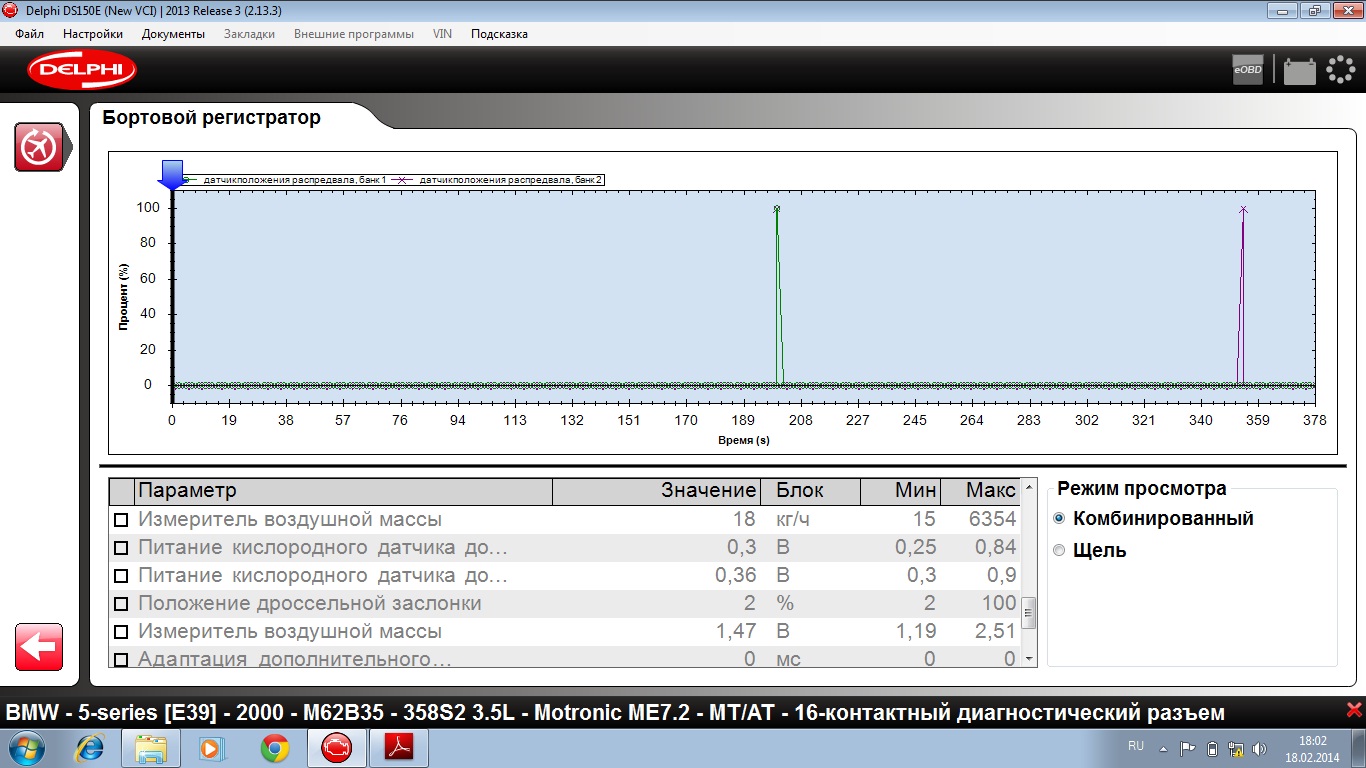Select the Щель view mode radio button
Image resolution: width=1366 pixels, height=768 pixels.
(x=1059, y=550)
